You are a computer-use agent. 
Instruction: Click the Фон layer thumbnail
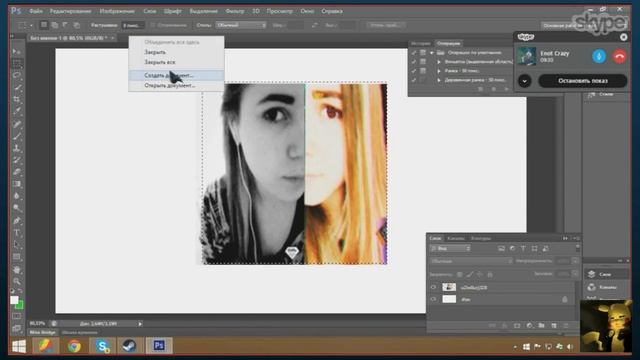(449, 299)
